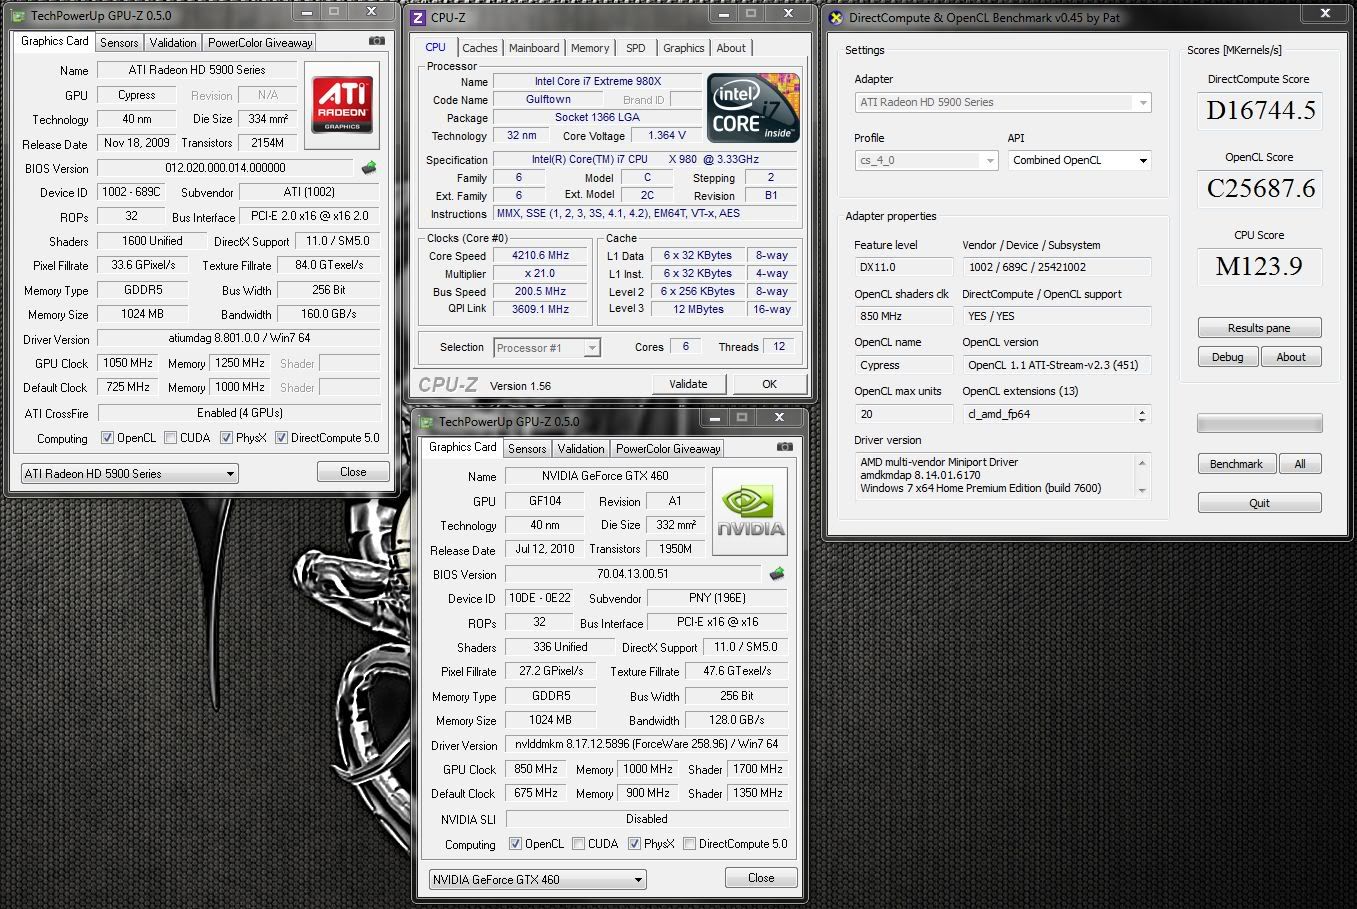The height and width of the screenshot is (909, 1357).
Task: Click the BIOS save icon in ATI GPU-Z
Action: (x=369, y=168)
